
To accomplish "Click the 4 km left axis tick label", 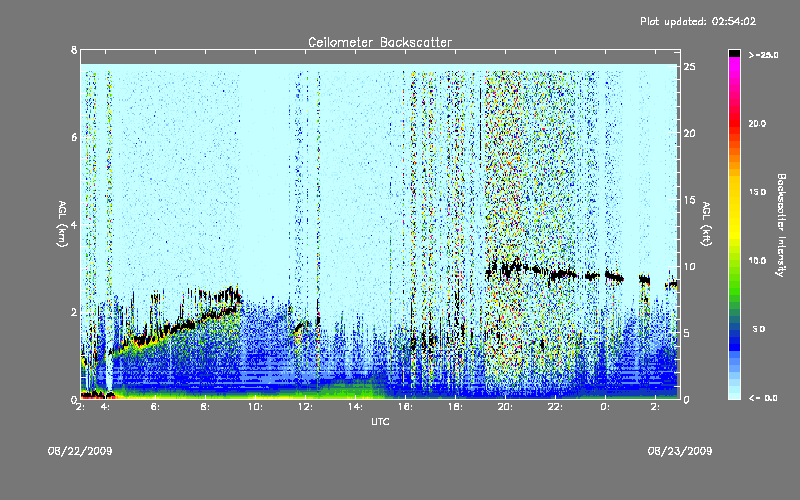I will 74,225.
